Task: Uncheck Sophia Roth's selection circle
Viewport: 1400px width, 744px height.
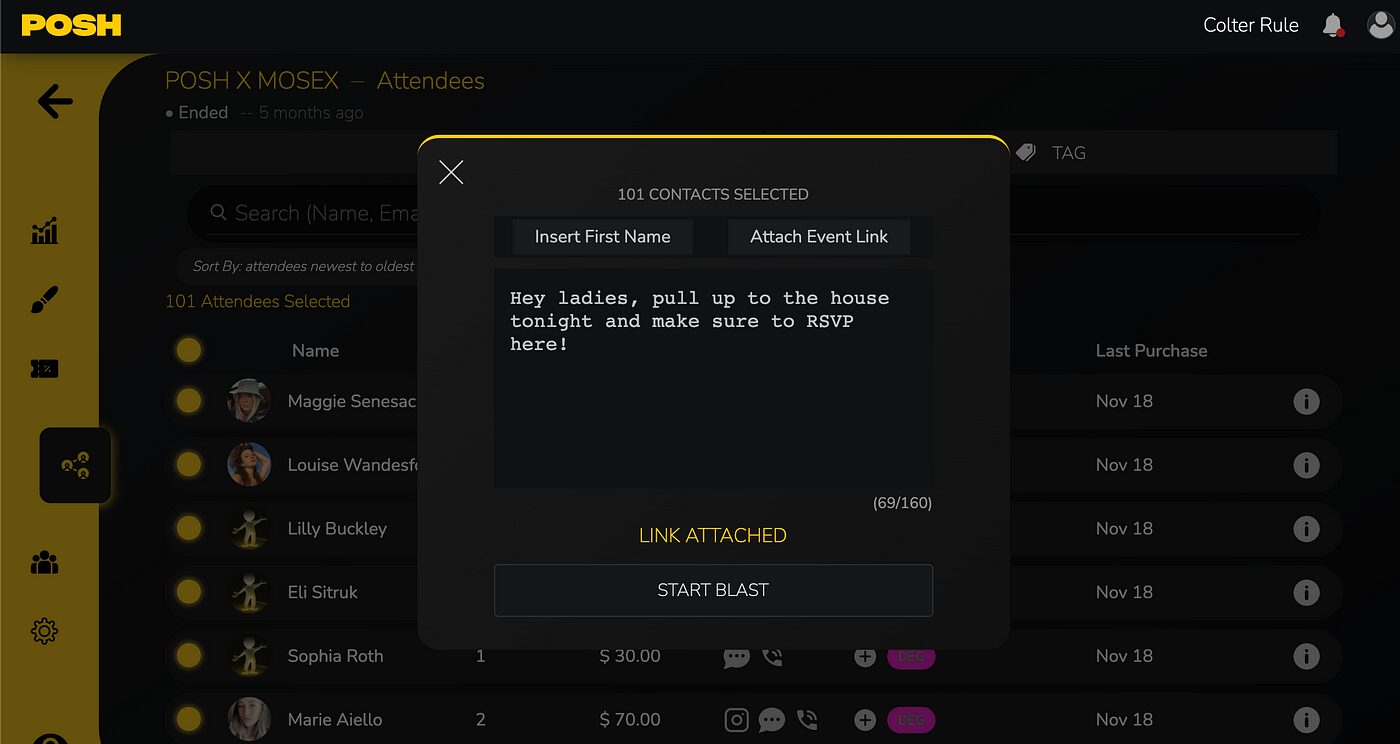Action: click(189, 656)
